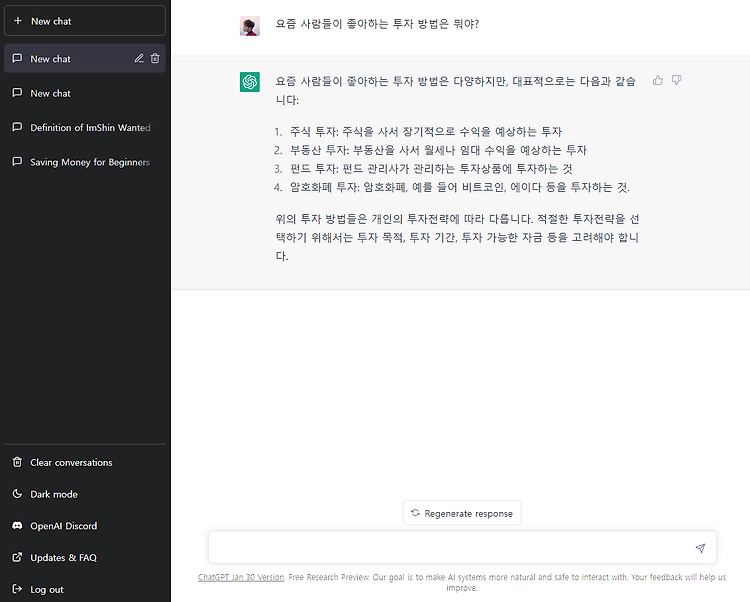
Task: Log out of the account
Action: pyautogui.click(x=85, y=589)
